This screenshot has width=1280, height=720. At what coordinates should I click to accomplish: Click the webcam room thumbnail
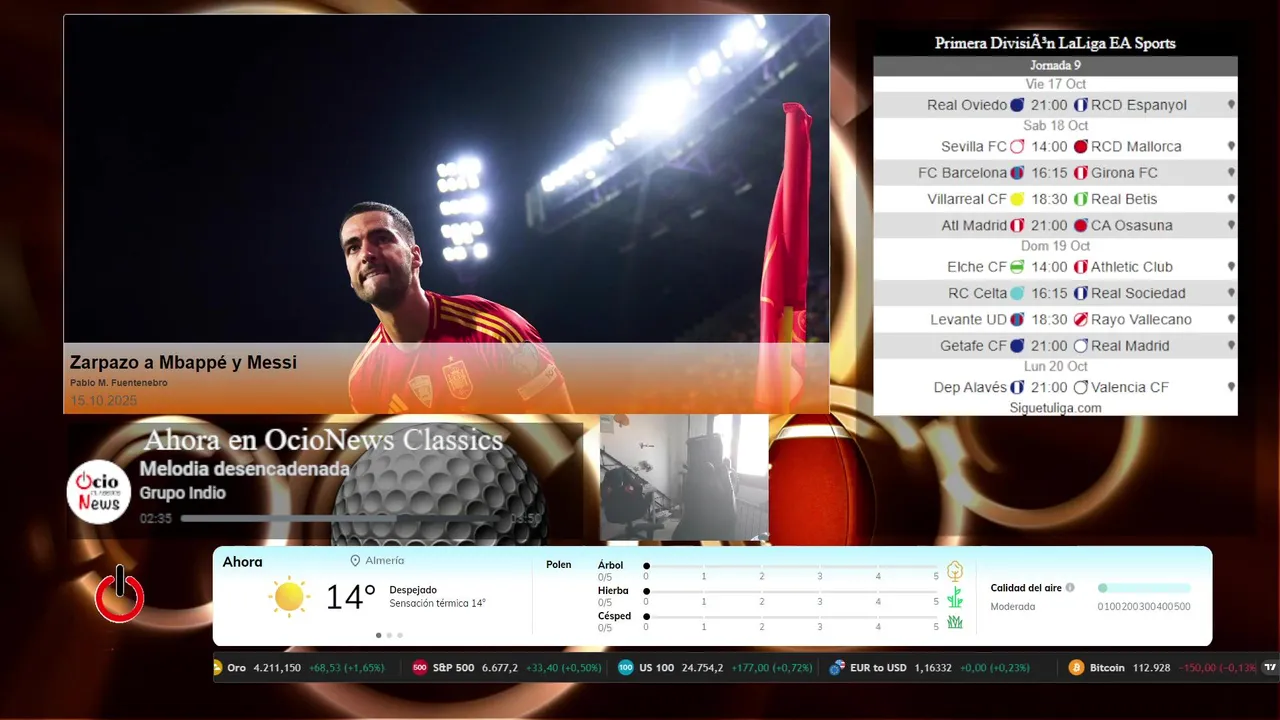pos(684,478)
